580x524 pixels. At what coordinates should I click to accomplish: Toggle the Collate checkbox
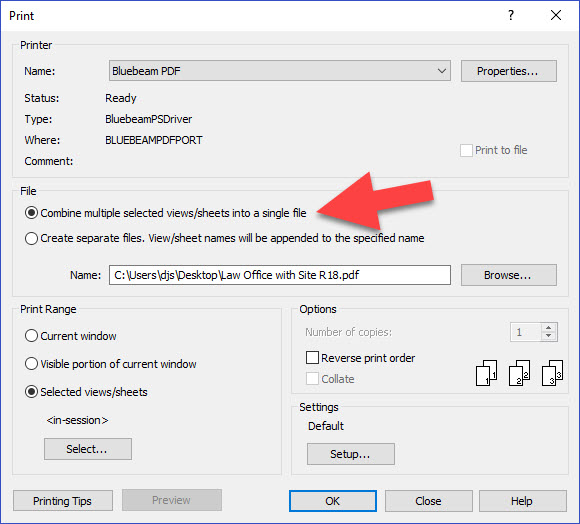click(x=313, y=379)
